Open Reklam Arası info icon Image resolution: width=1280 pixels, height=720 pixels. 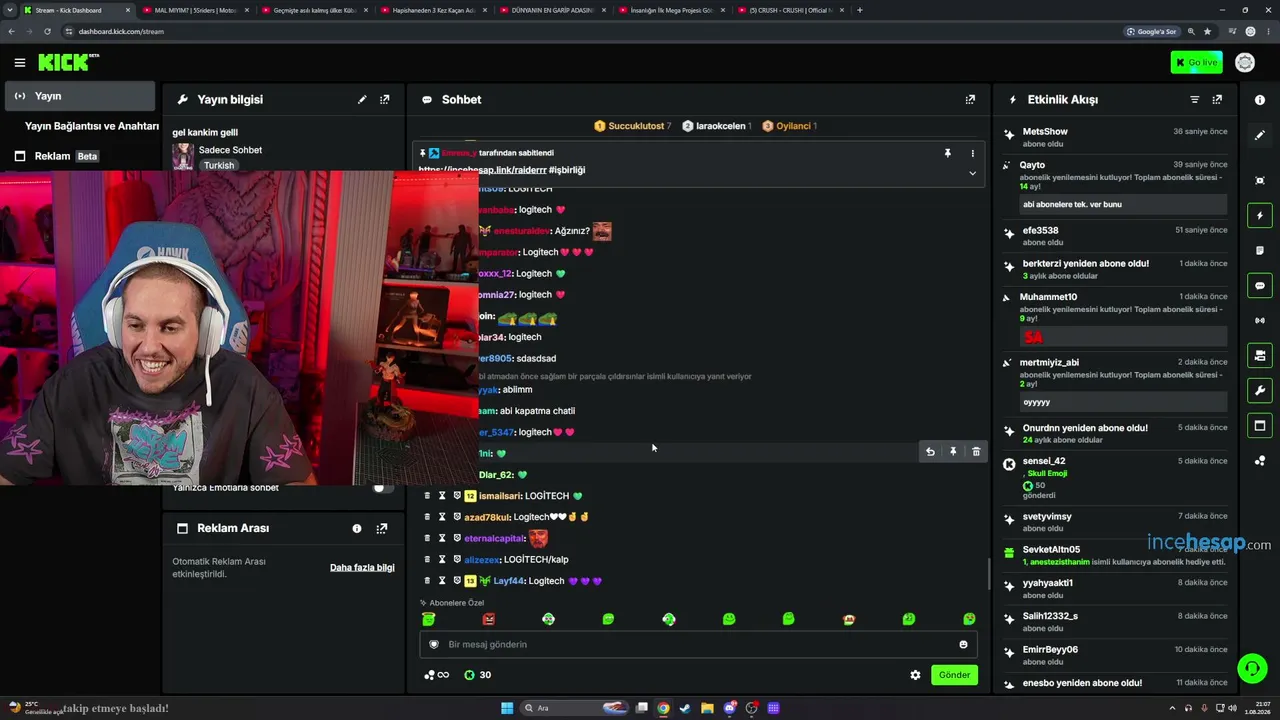[x=357, y=528]
